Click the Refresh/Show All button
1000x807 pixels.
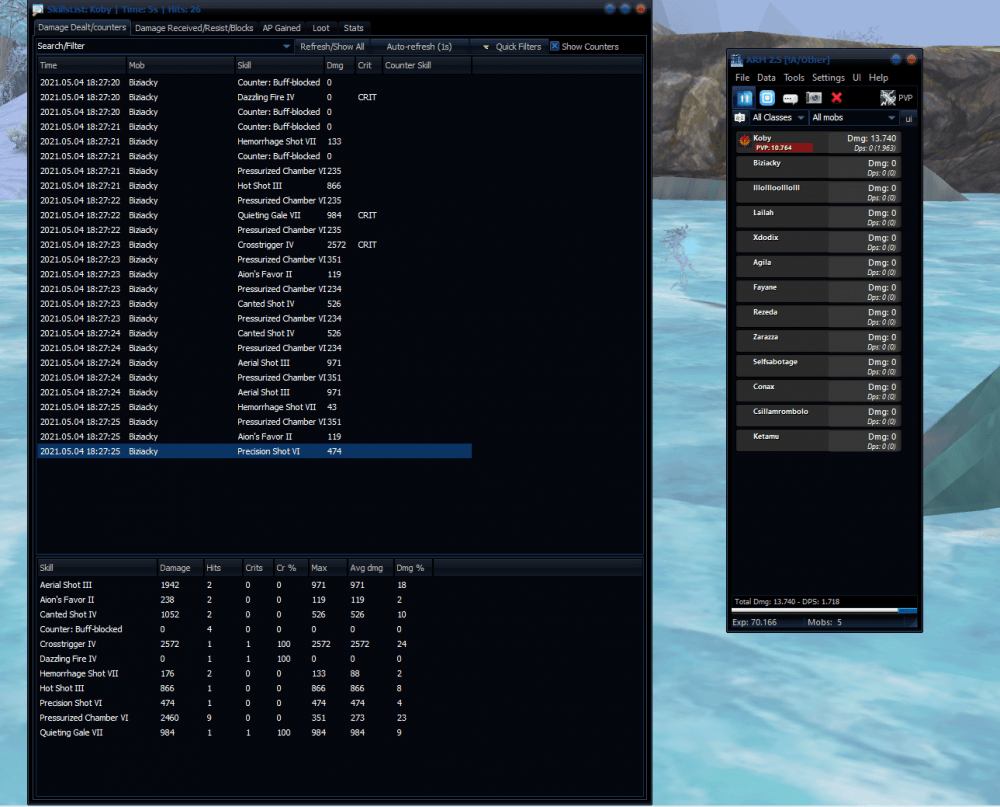332,47
